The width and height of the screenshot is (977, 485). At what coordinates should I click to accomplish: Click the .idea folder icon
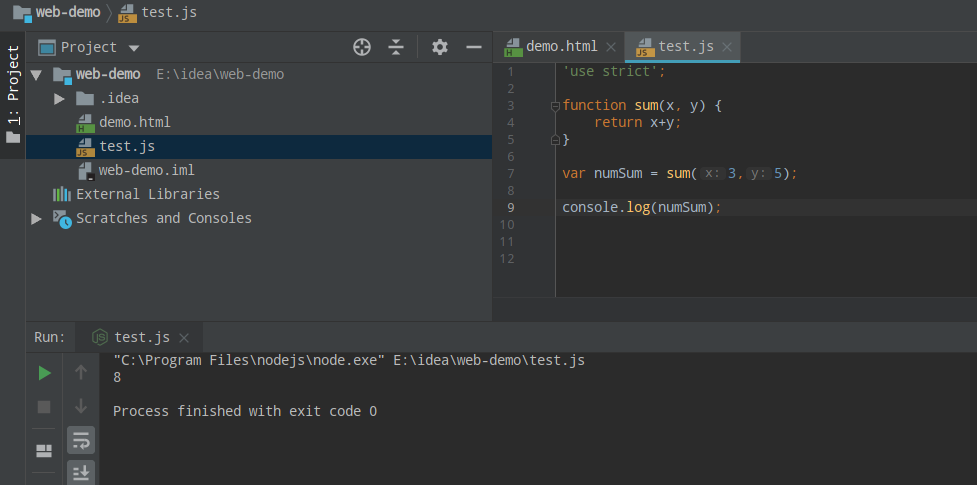[x=85, y=98]
